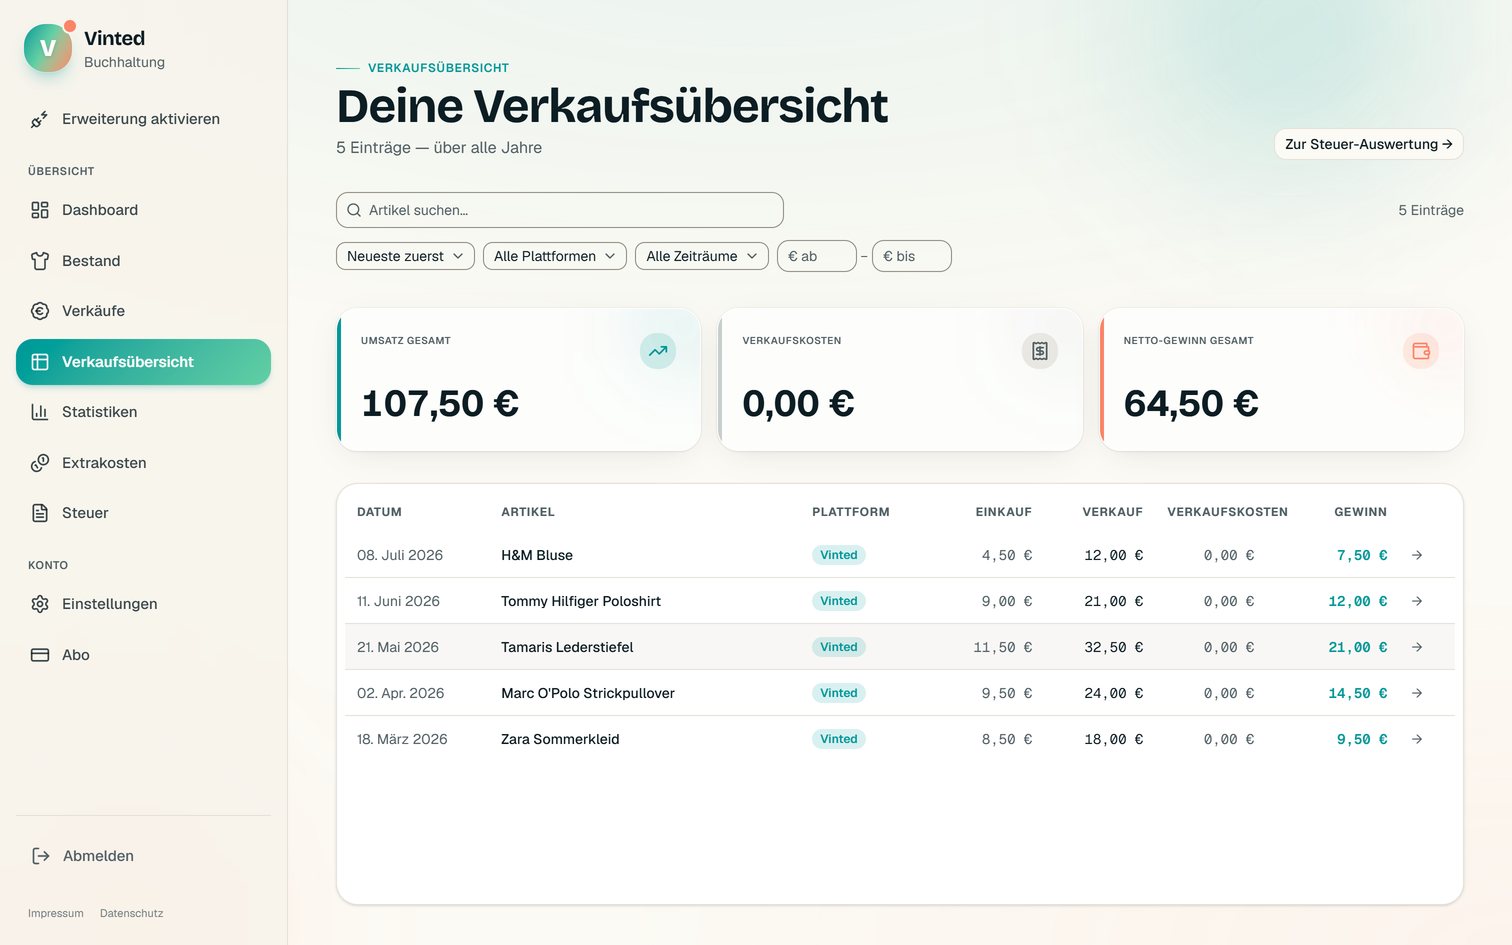
Task: Click the € ab minimum price field
Action: pyautogui.click(x=817, y=256)
